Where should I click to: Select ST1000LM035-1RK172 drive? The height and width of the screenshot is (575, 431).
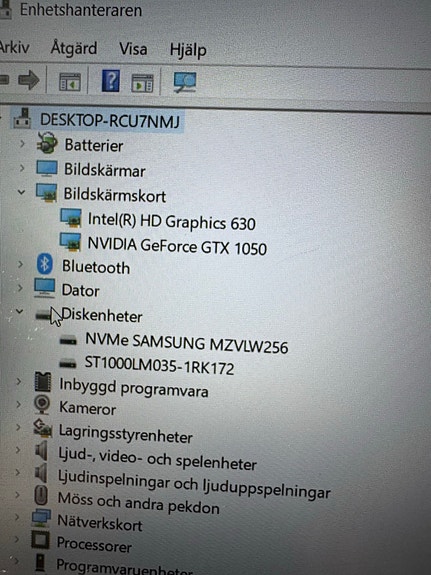coord(159,365)
